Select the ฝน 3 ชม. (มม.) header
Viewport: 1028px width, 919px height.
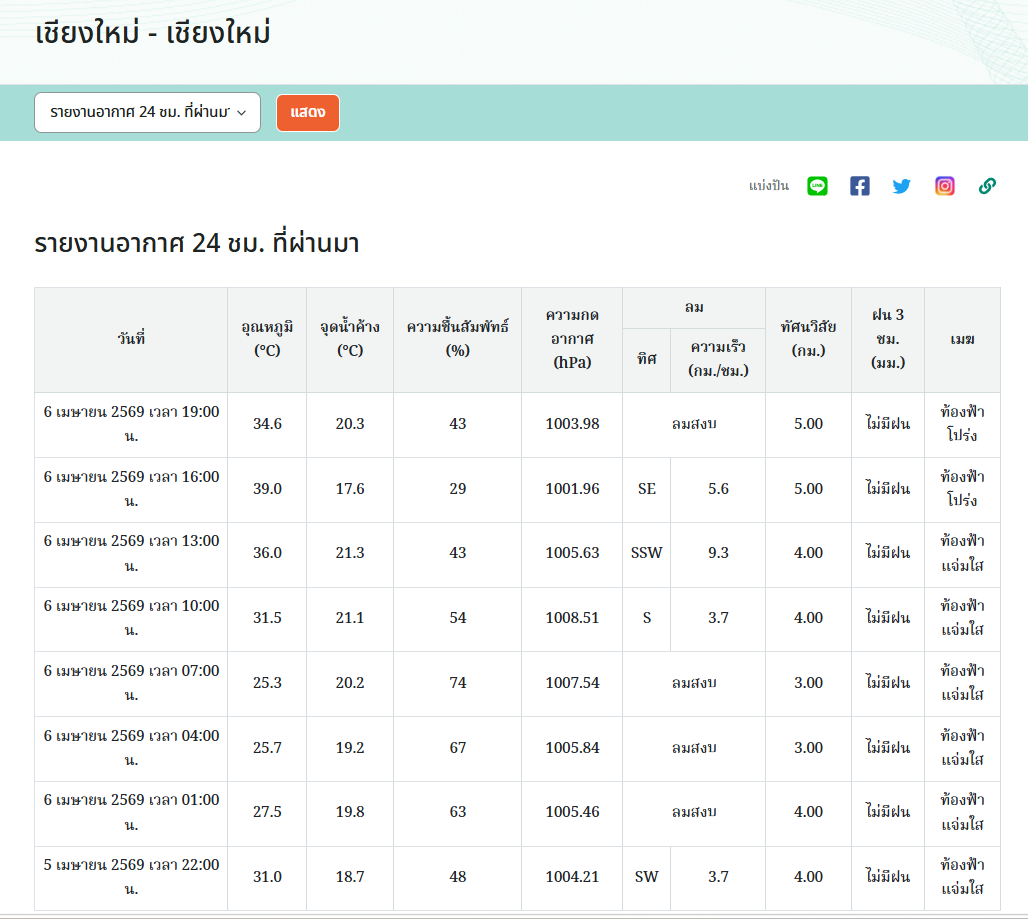pos(888,340)
